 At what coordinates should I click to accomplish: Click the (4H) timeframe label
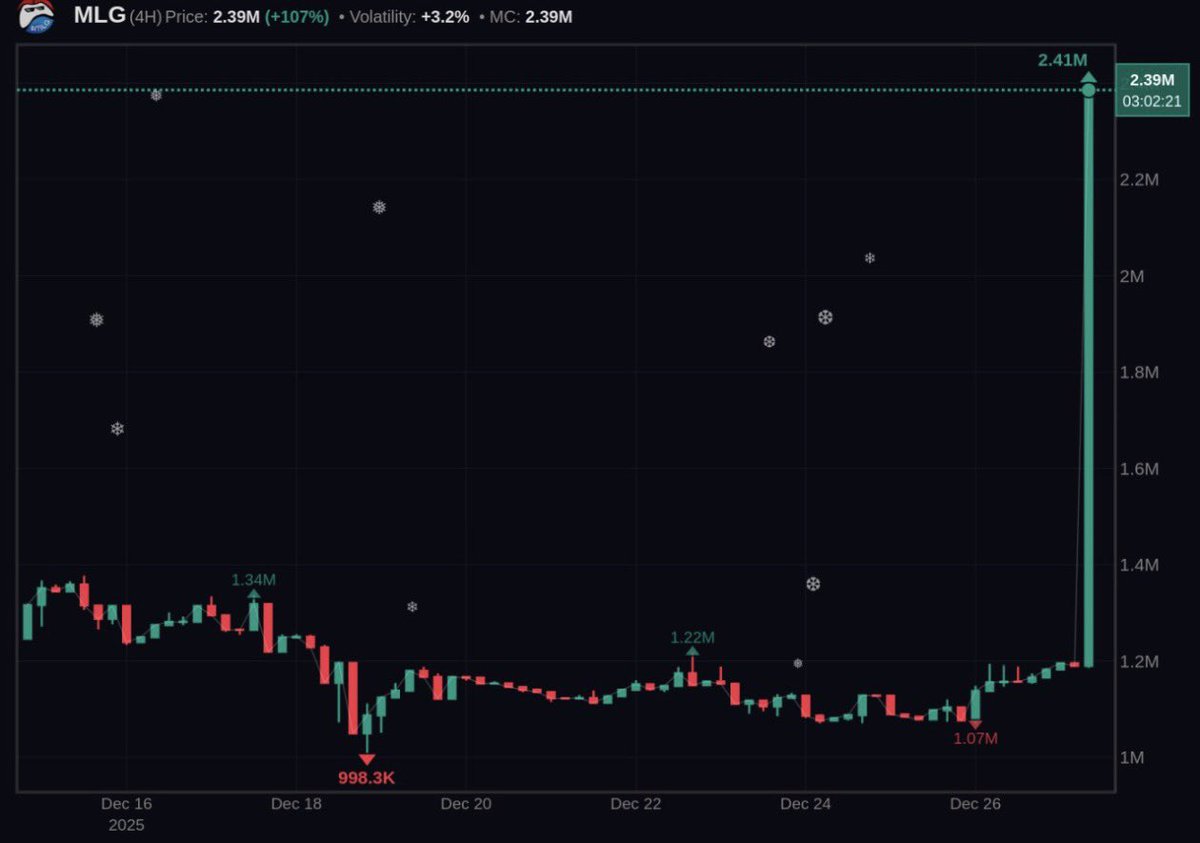click(146, 17)
